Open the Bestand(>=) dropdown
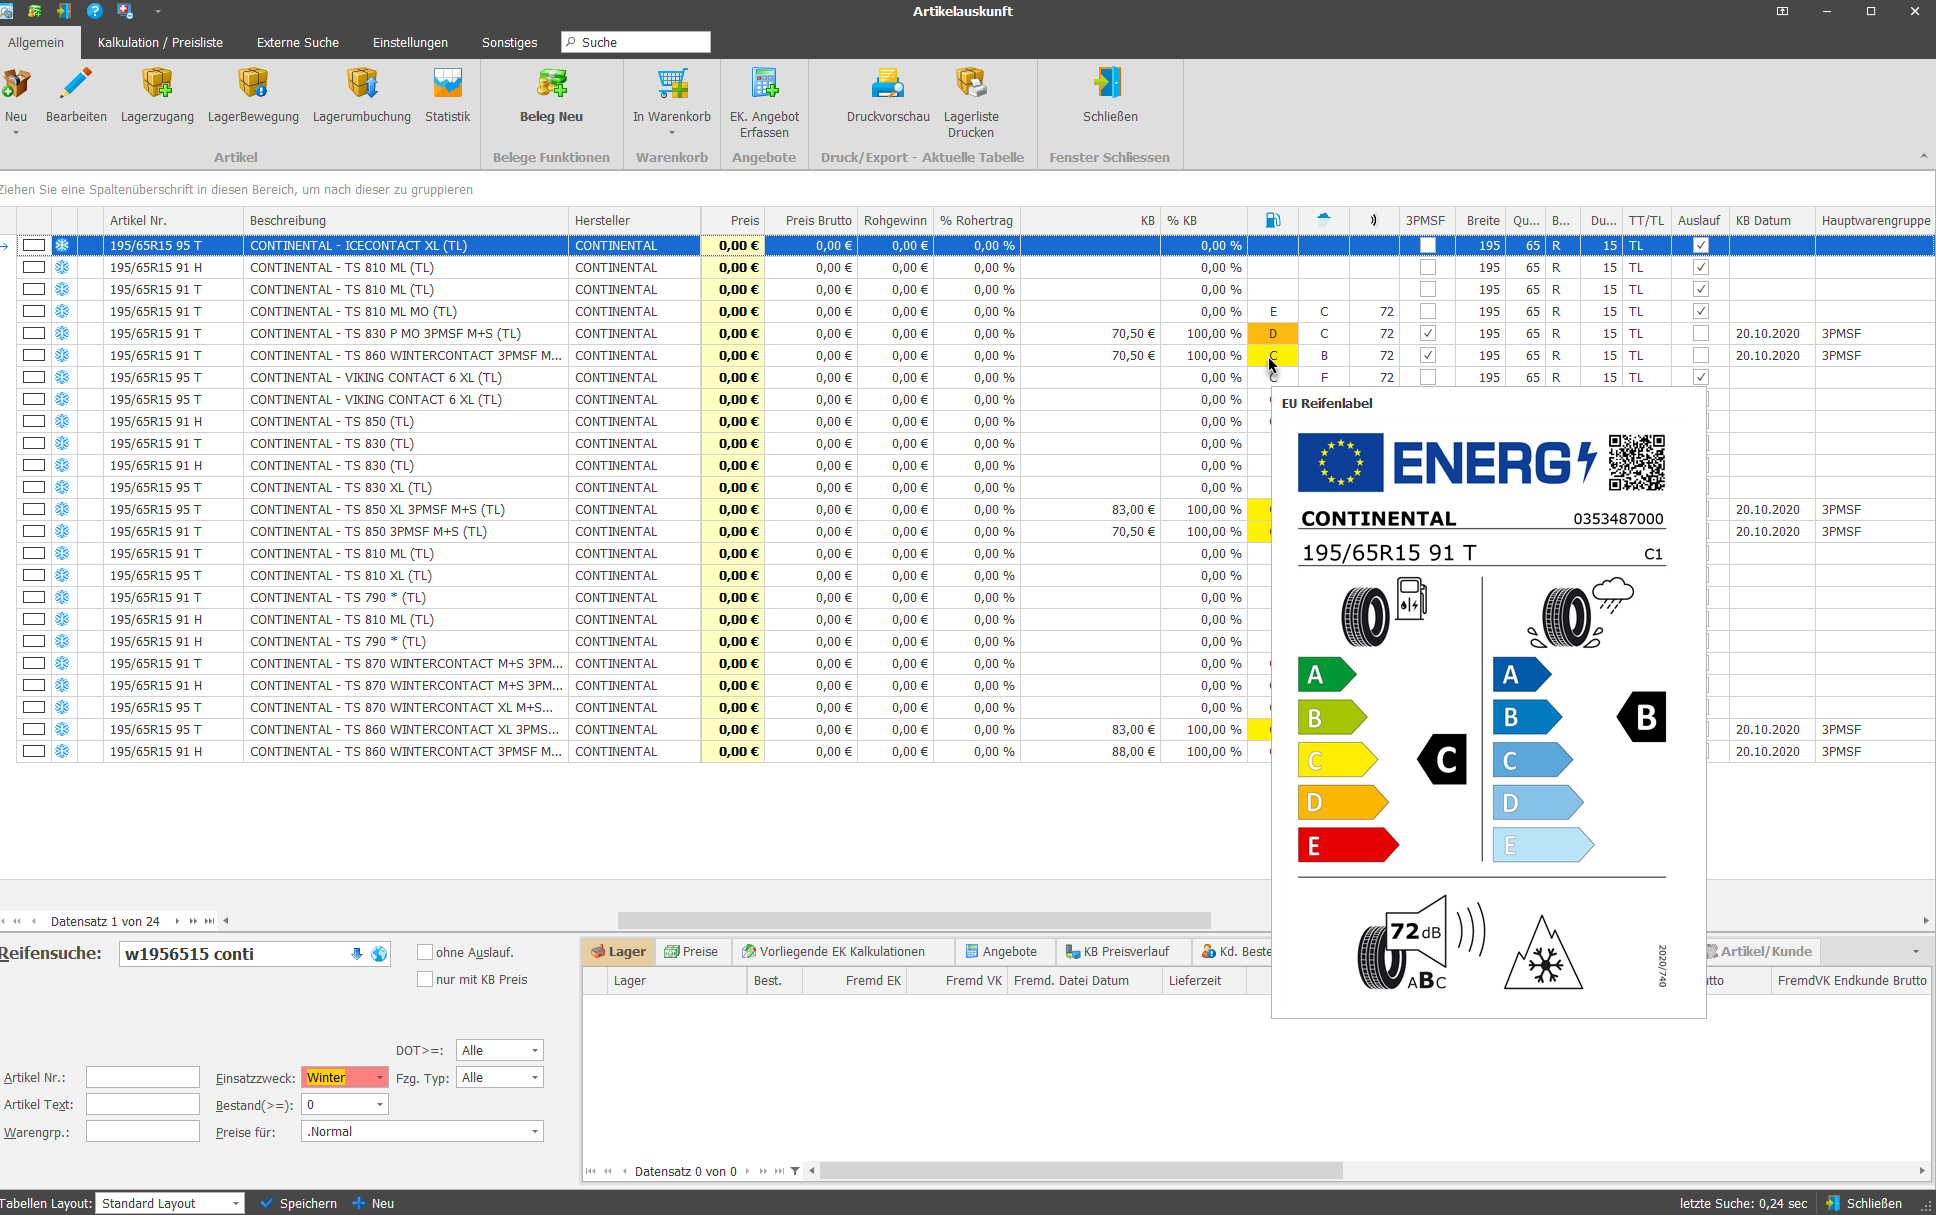This screenshot has width=1936, height=1215. (380, 1104)
